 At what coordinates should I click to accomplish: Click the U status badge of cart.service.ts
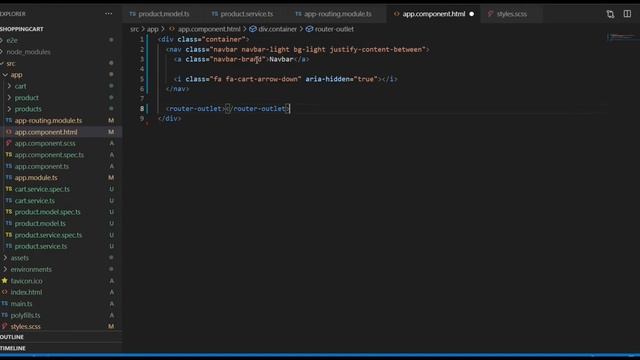tap(111, 200)
